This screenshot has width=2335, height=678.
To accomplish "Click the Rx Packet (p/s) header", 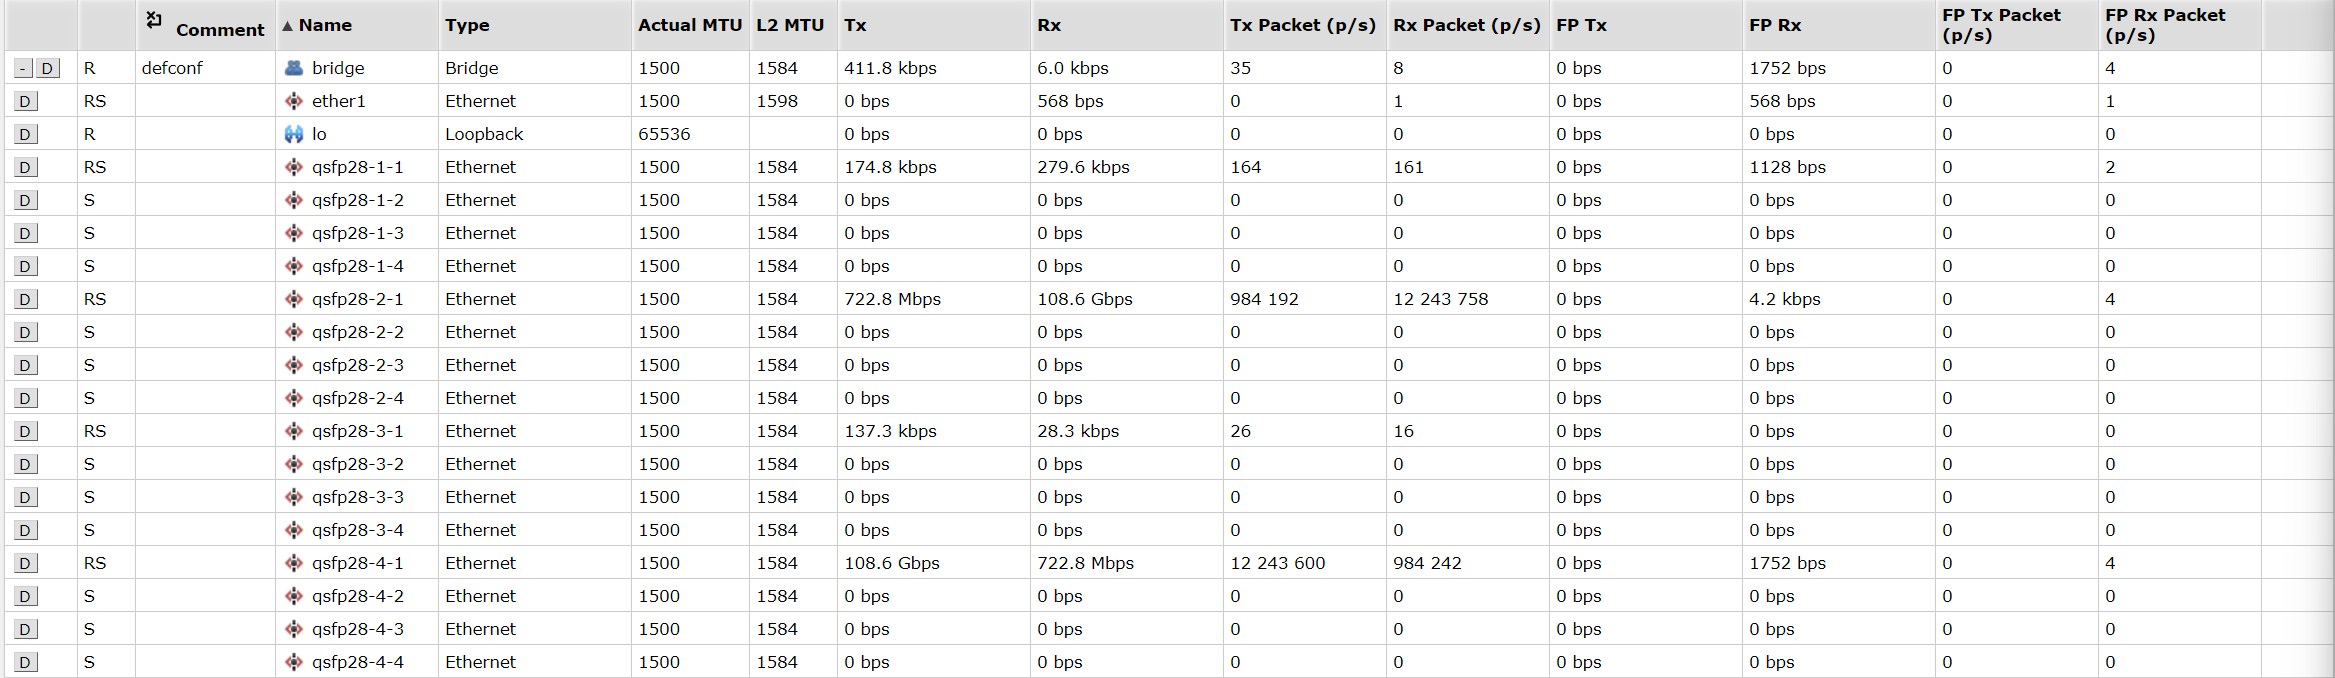I will tap(1466, 25).
